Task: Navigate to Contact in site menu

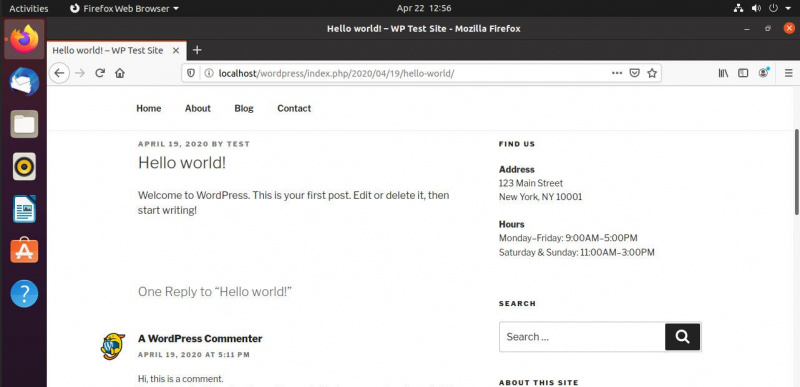Action: pos(294,108)
